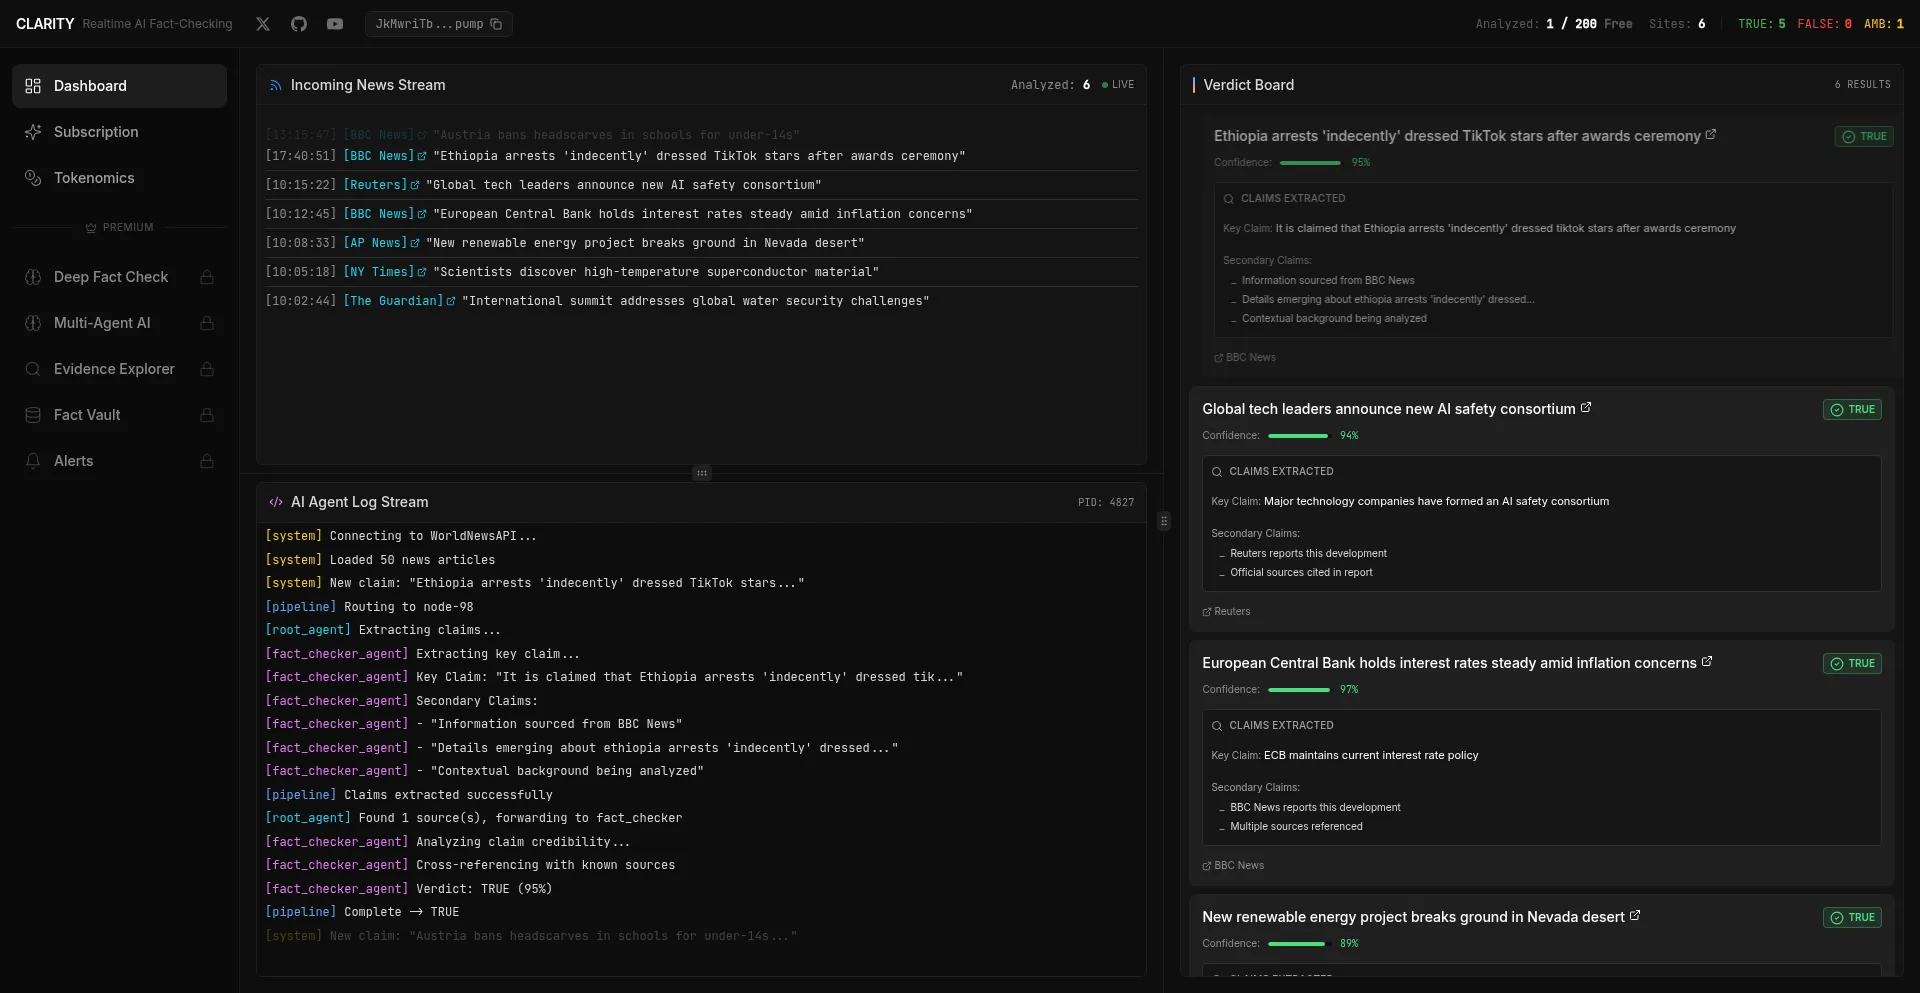Select Evidence Explorer in sidebar
This screenshot has width=1920, height=993.
tap(114, 369)
